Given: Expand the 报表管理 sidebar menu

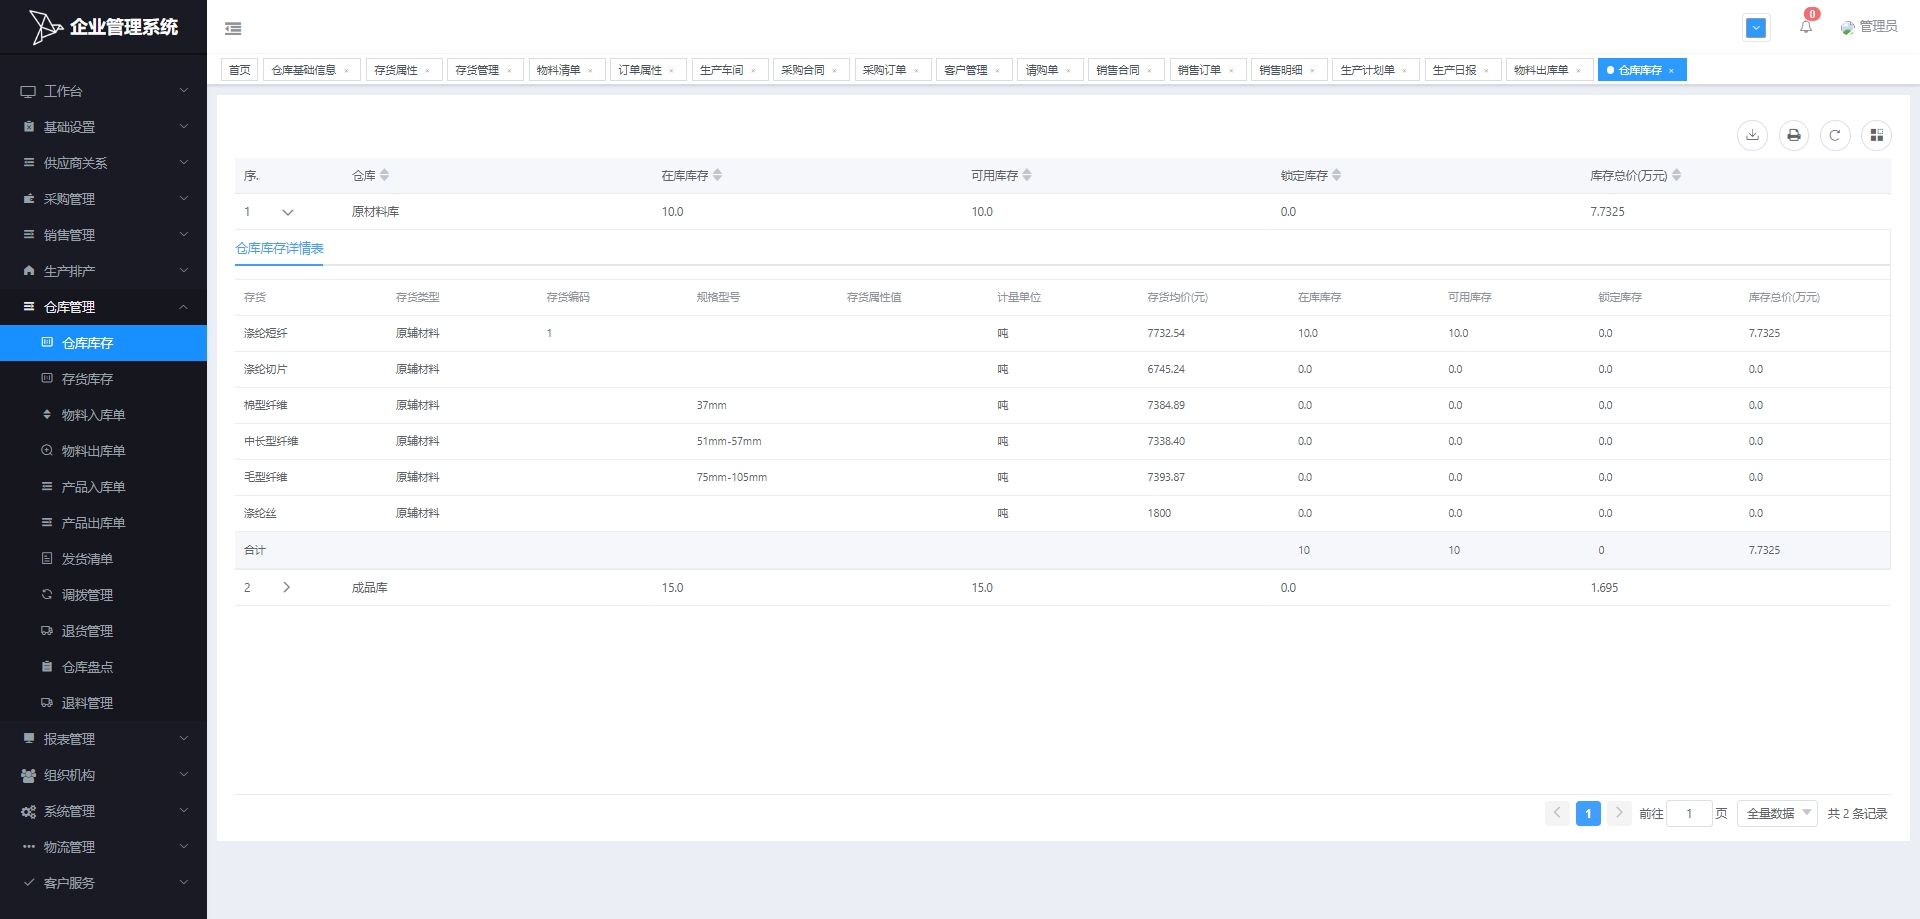Looking at the screenshot, I should (x=69, y=739).
